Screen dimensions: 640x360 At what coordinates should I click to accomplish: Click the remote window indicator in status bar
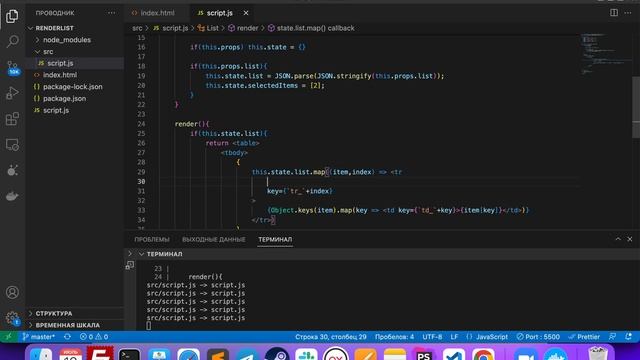[8, 337]
